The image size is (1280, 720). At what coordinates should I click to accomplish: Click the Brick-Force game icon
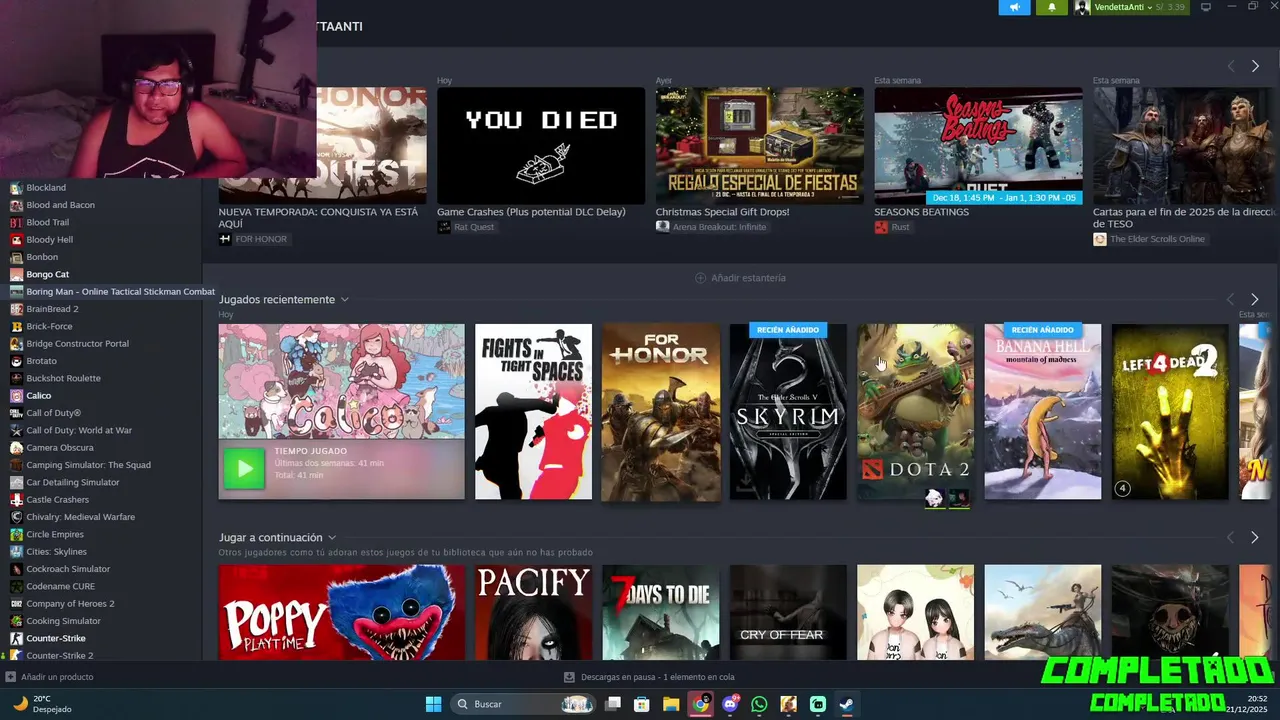16,326
